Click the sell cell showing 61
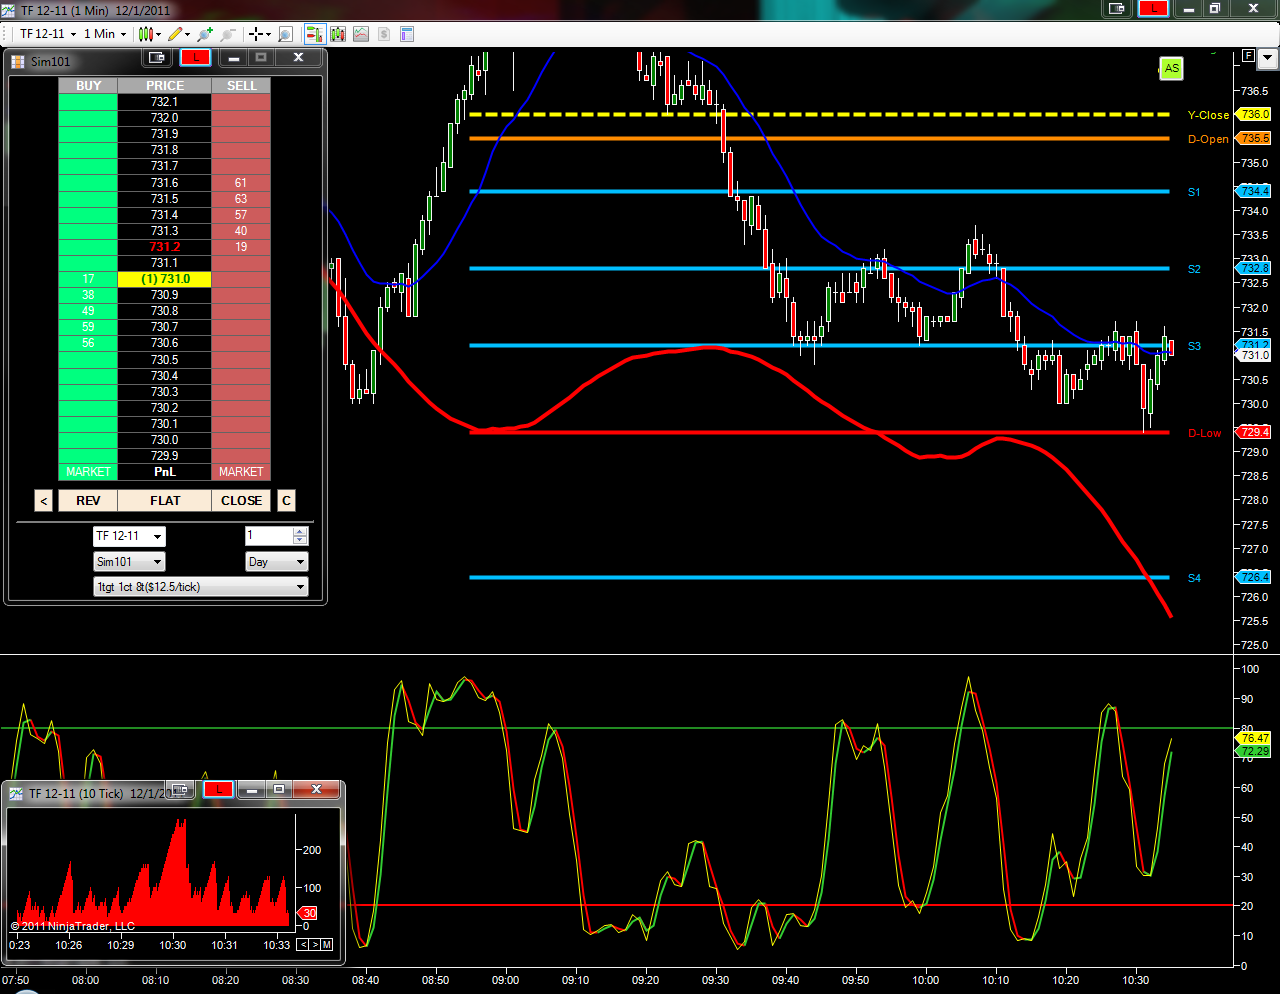Viewport: 1280px width, 994px height. 241,183
